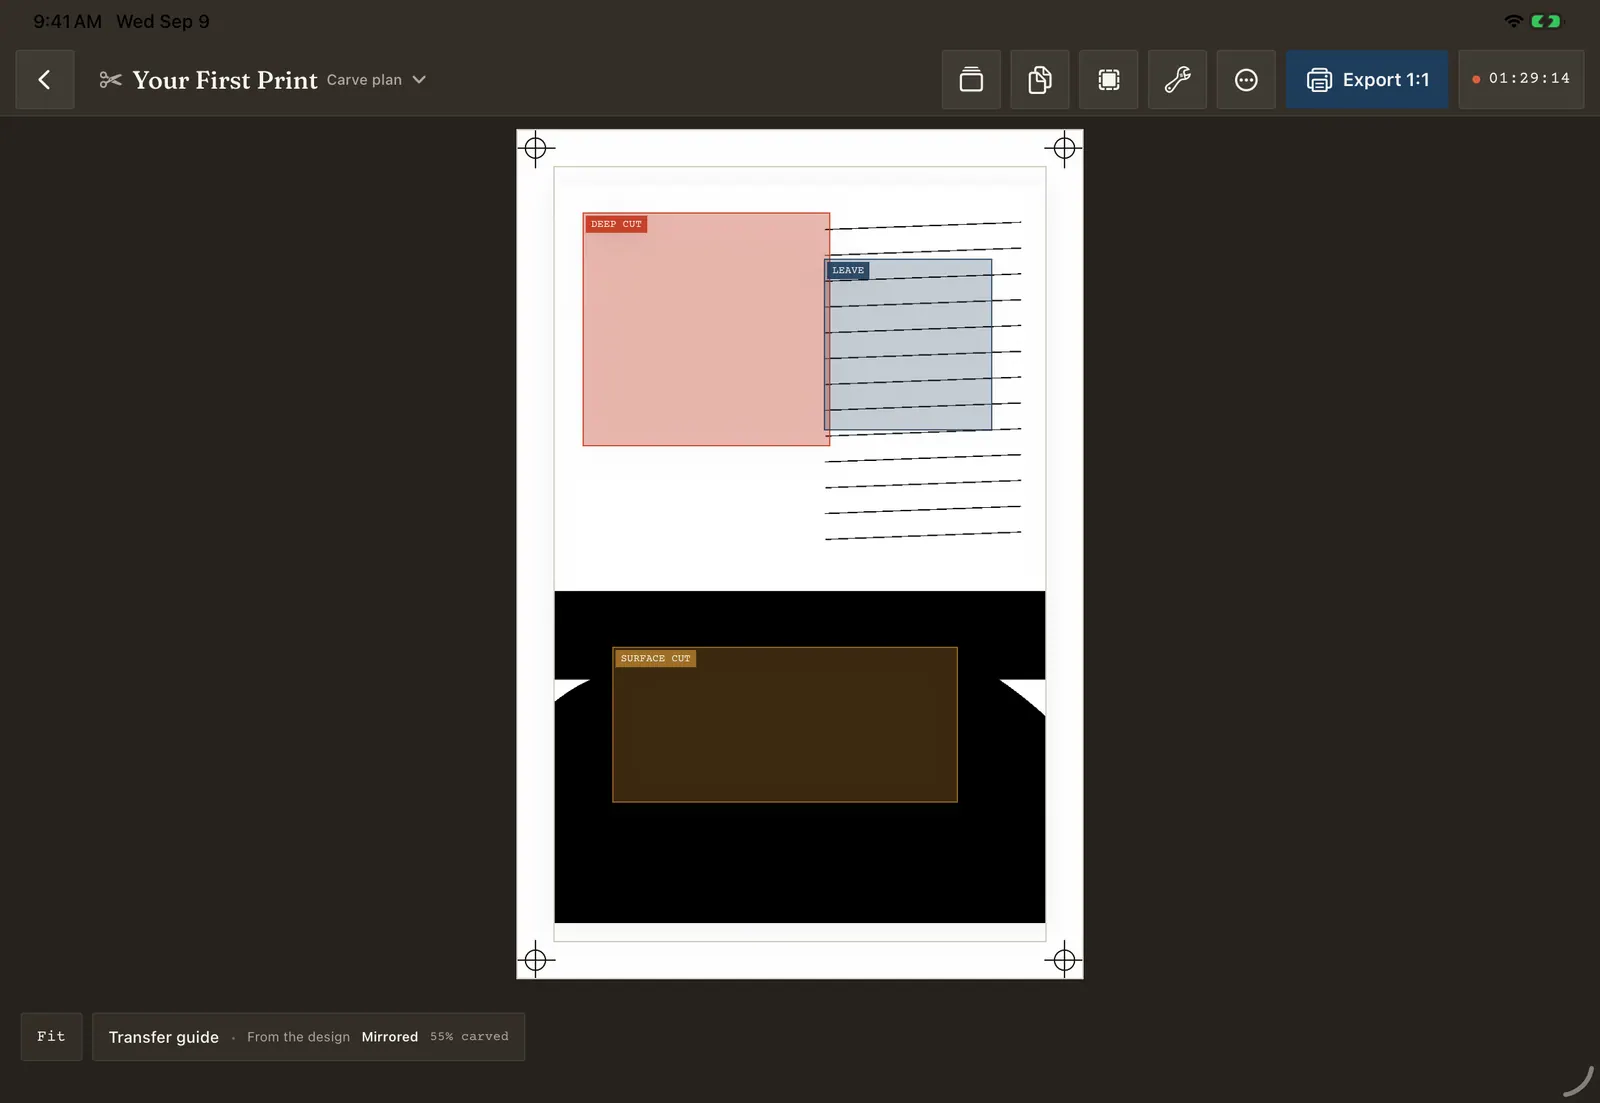Screen dimensions: 1600x1103
Task: Click the copy documents toolbar icon
Action: [x=1040, y=80]
